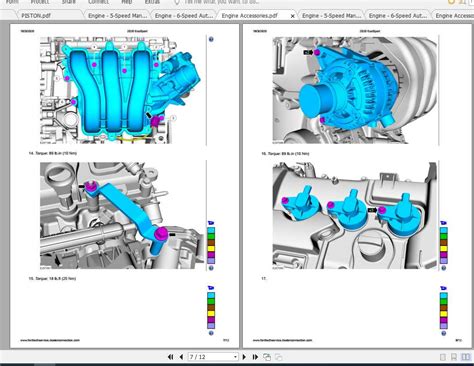The width and height of the screenshot is (474, 366).
Task: Close the Engine Accessories.pdf tab
Action: pos(292,16)
